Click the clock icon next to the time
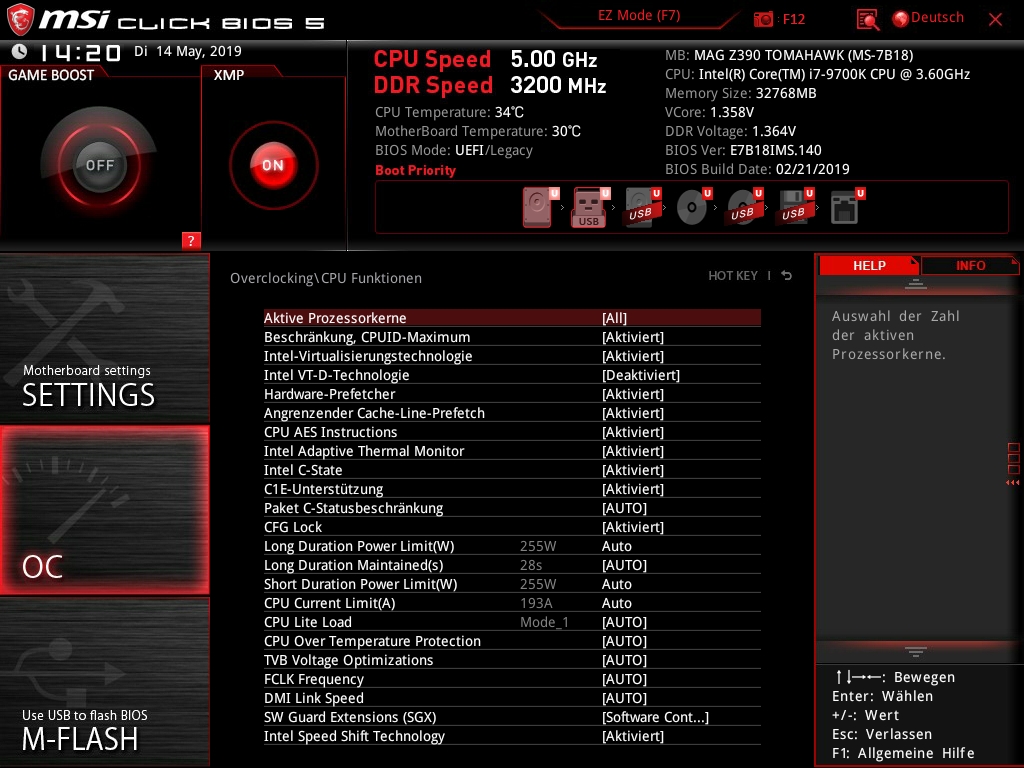 coord(20,51)
